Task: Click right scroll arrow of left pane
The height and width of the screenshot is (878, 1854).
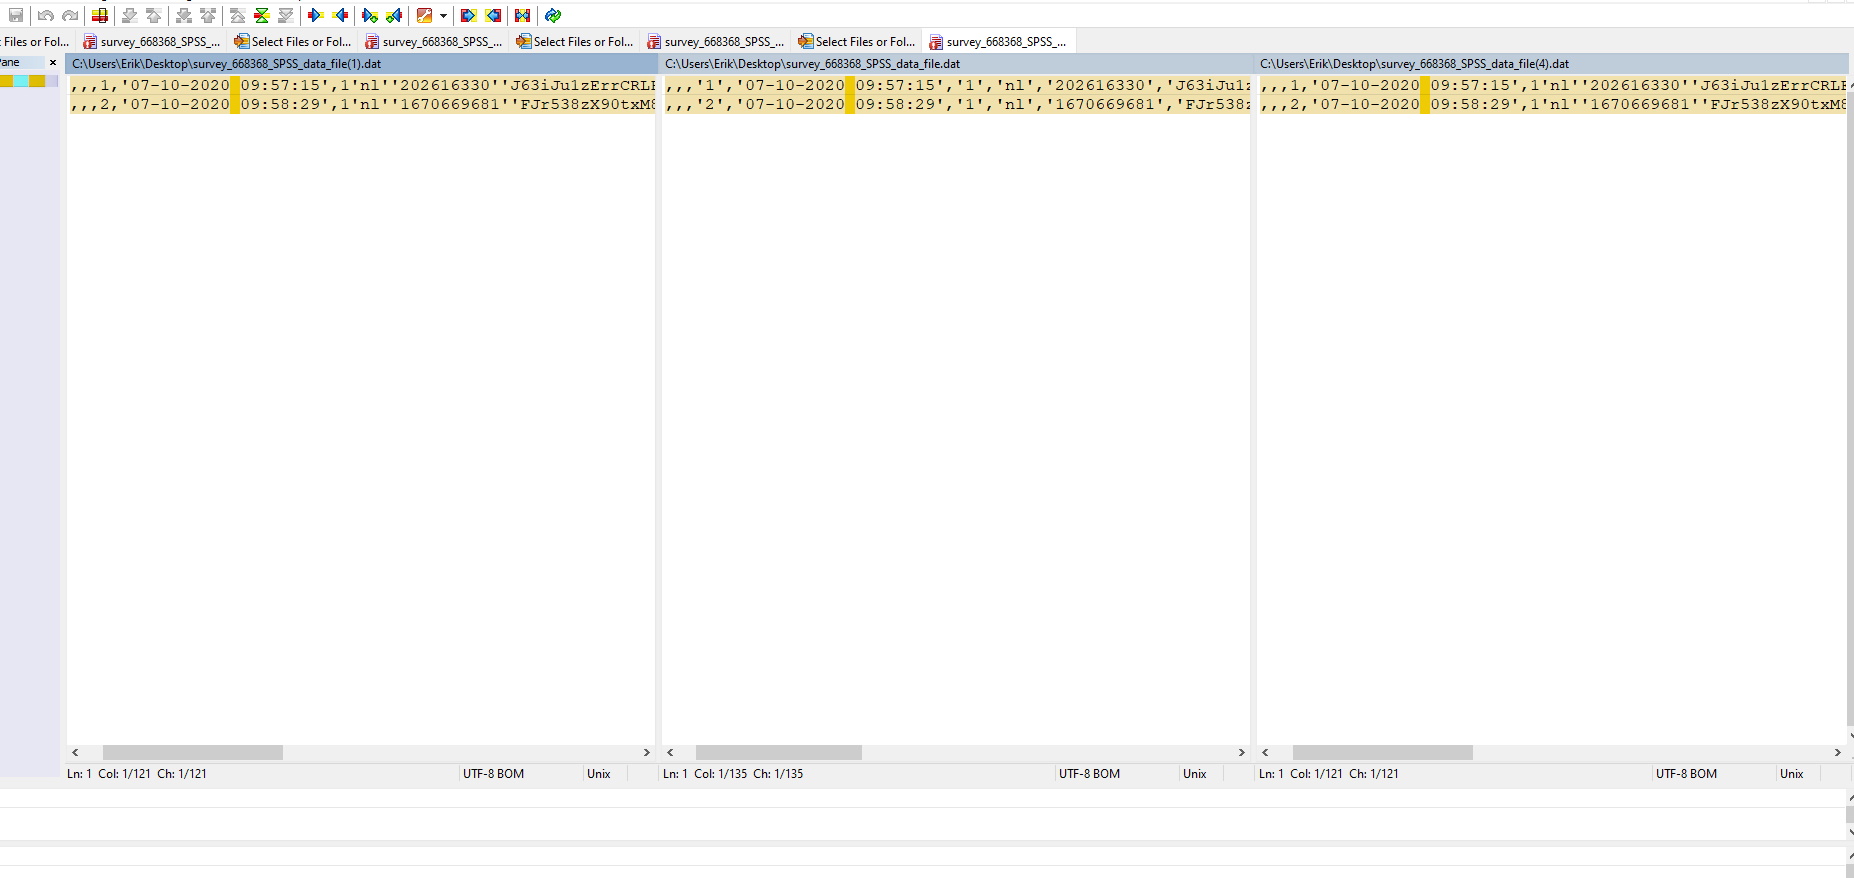Action: 646,752
